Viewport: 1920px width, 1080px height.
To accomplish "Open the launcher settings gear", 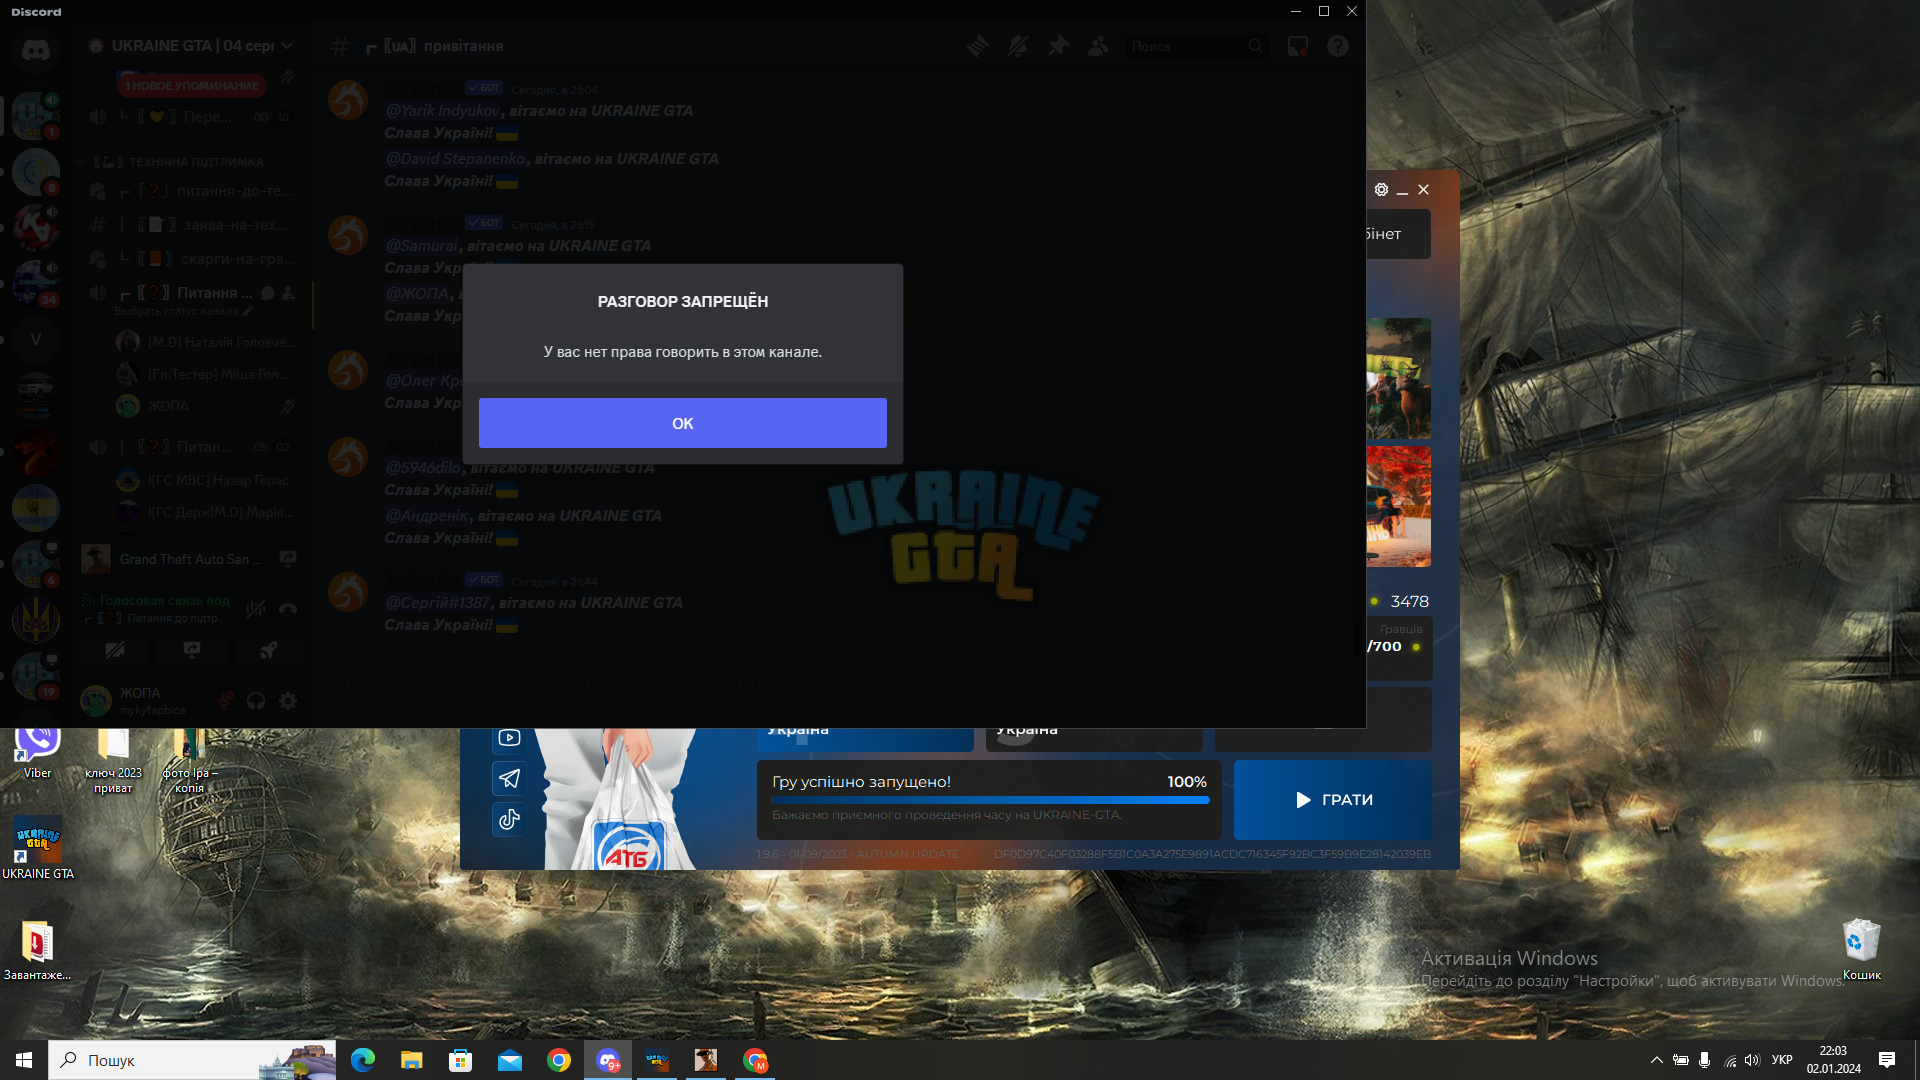I will point(1381,190).
